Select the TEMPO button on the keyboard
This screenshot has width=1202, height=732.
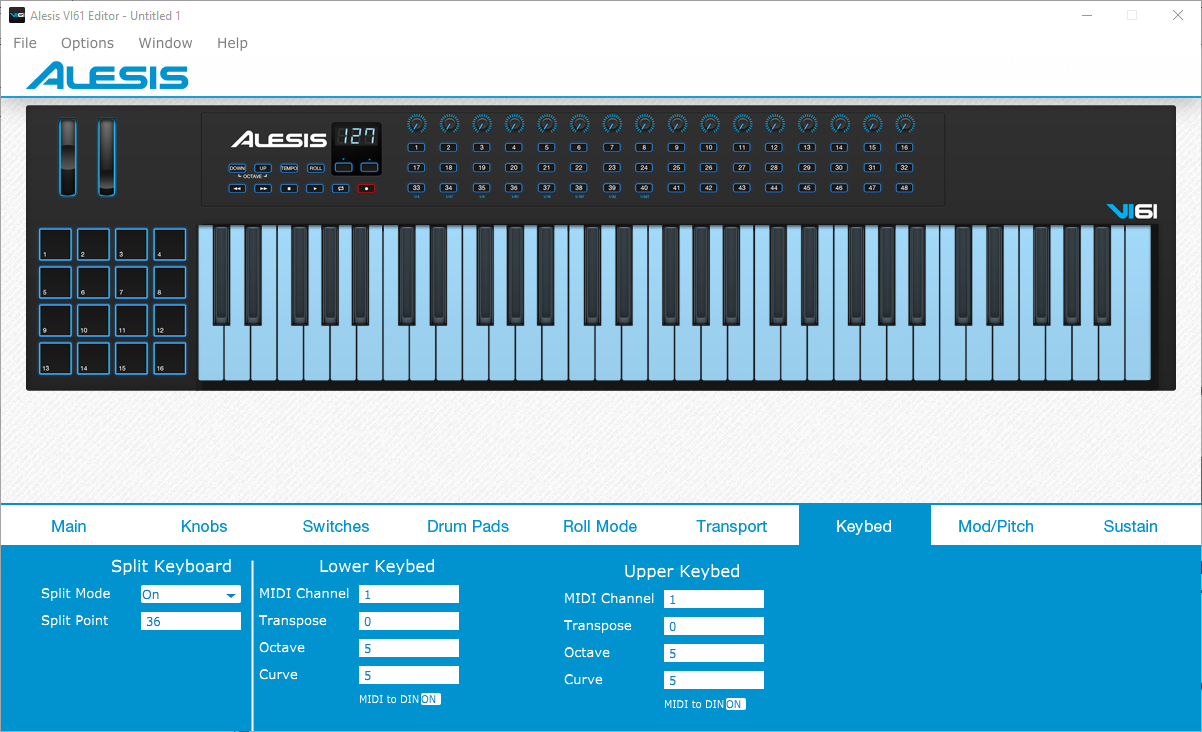tap(289, 168)
